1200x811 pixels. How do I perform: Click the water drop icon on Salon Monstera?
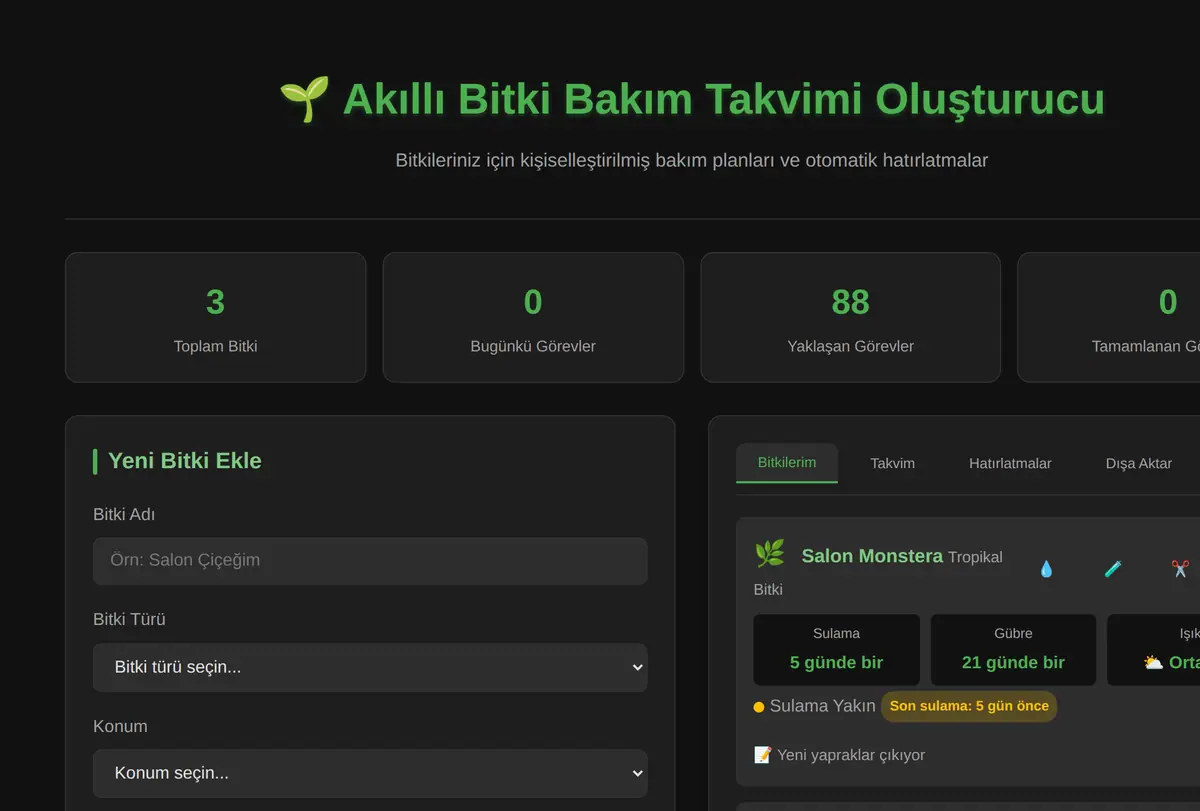click(1046, 568)
